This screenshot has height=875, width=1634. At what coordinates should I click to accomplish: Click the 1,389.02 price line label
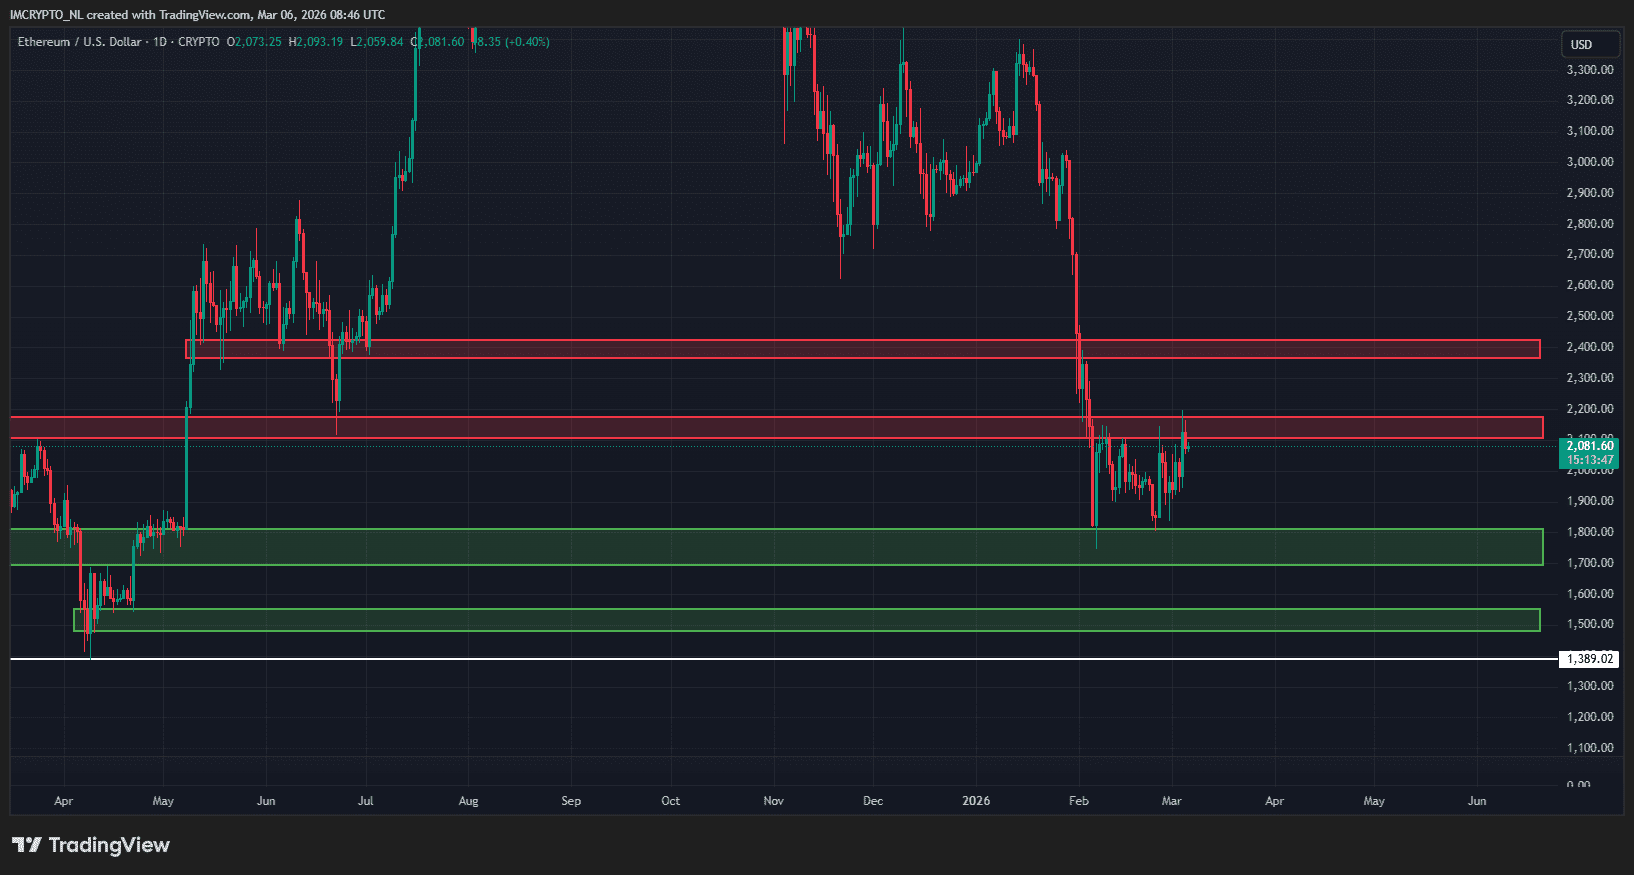coord(1589,659)
